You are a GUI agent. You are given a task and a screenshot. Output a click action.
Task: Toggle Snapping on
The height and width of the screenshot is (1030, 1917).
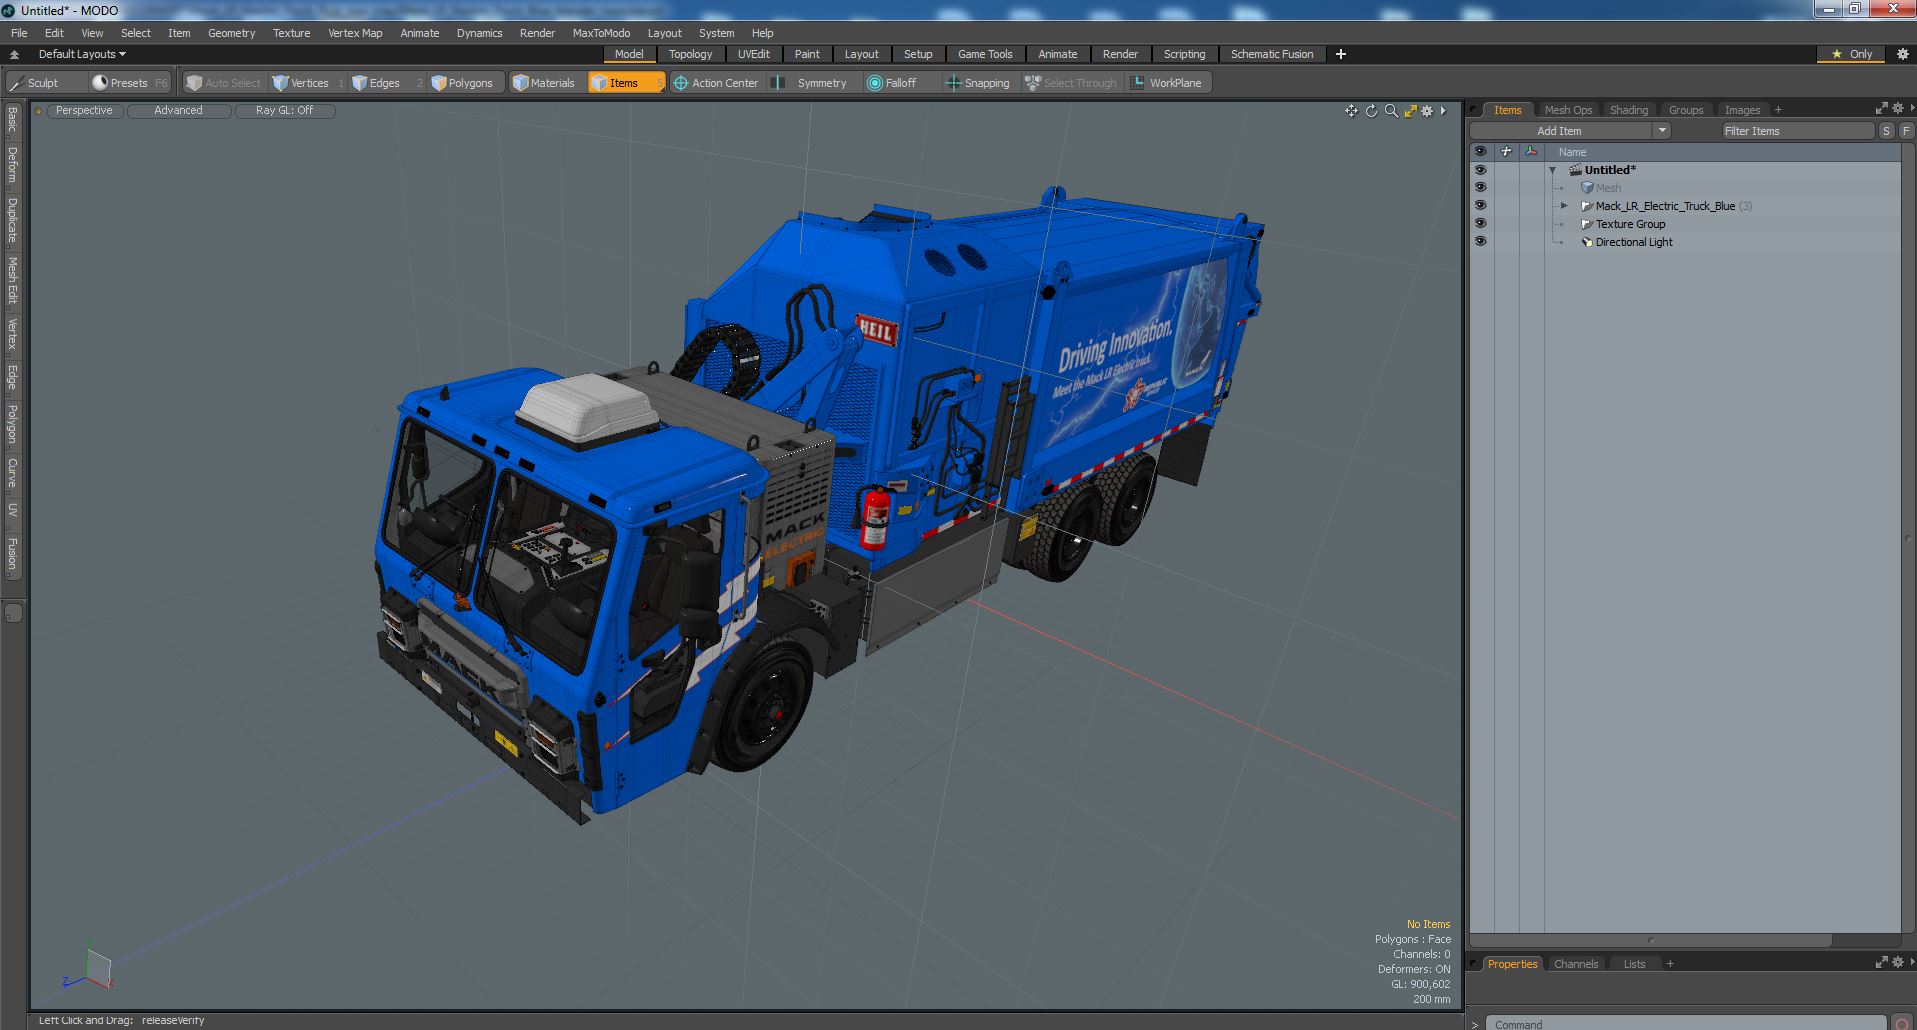tap(978, 83)
